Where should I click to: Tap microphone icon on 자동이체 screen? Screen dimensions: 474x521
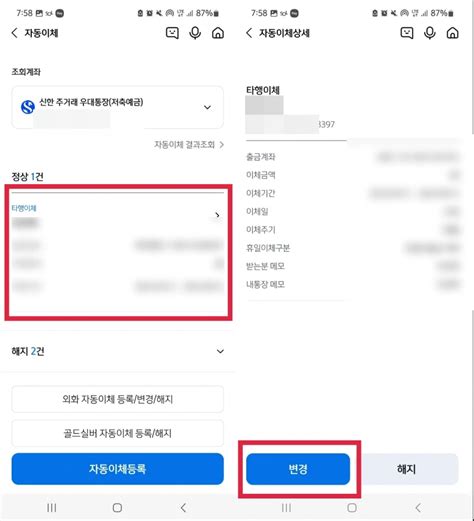195,33
